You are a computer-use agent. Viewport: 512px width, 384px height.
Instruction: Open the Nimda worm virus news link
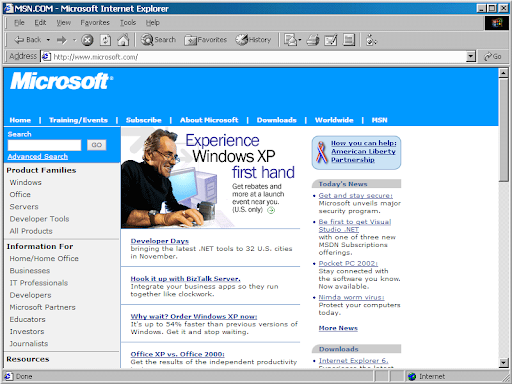[351, 297]
